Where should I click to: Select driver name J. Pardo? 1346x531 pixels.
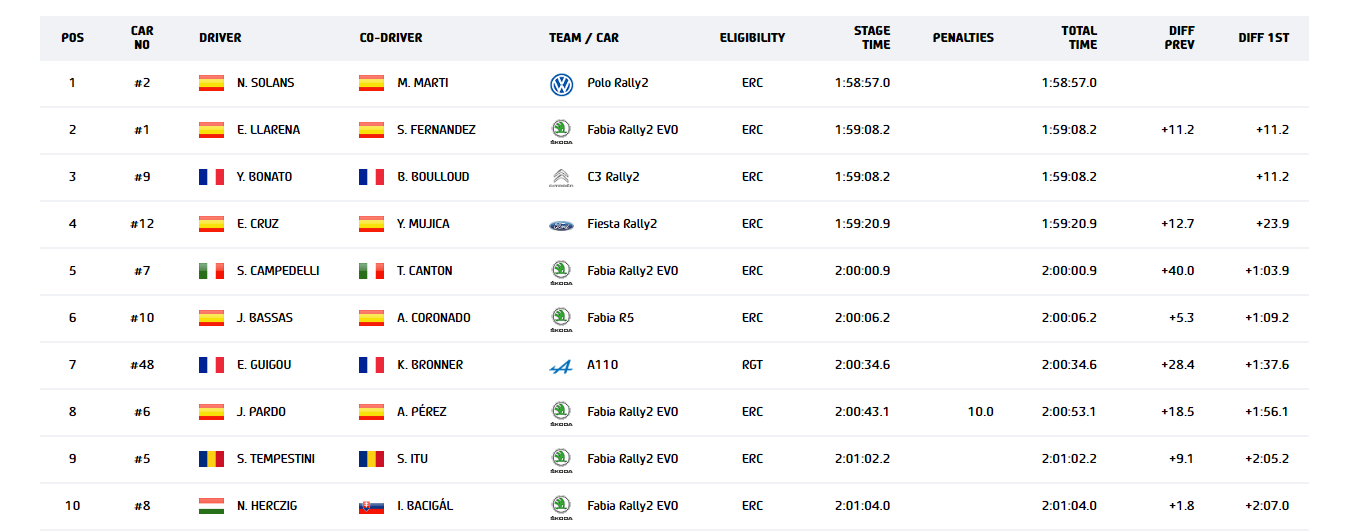click(x=260, y=412)
